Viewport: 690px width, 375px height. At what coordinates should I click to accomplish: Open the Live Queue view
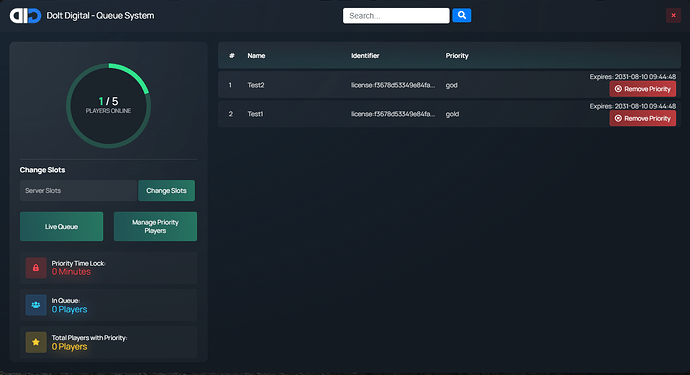tap(62, 226)
